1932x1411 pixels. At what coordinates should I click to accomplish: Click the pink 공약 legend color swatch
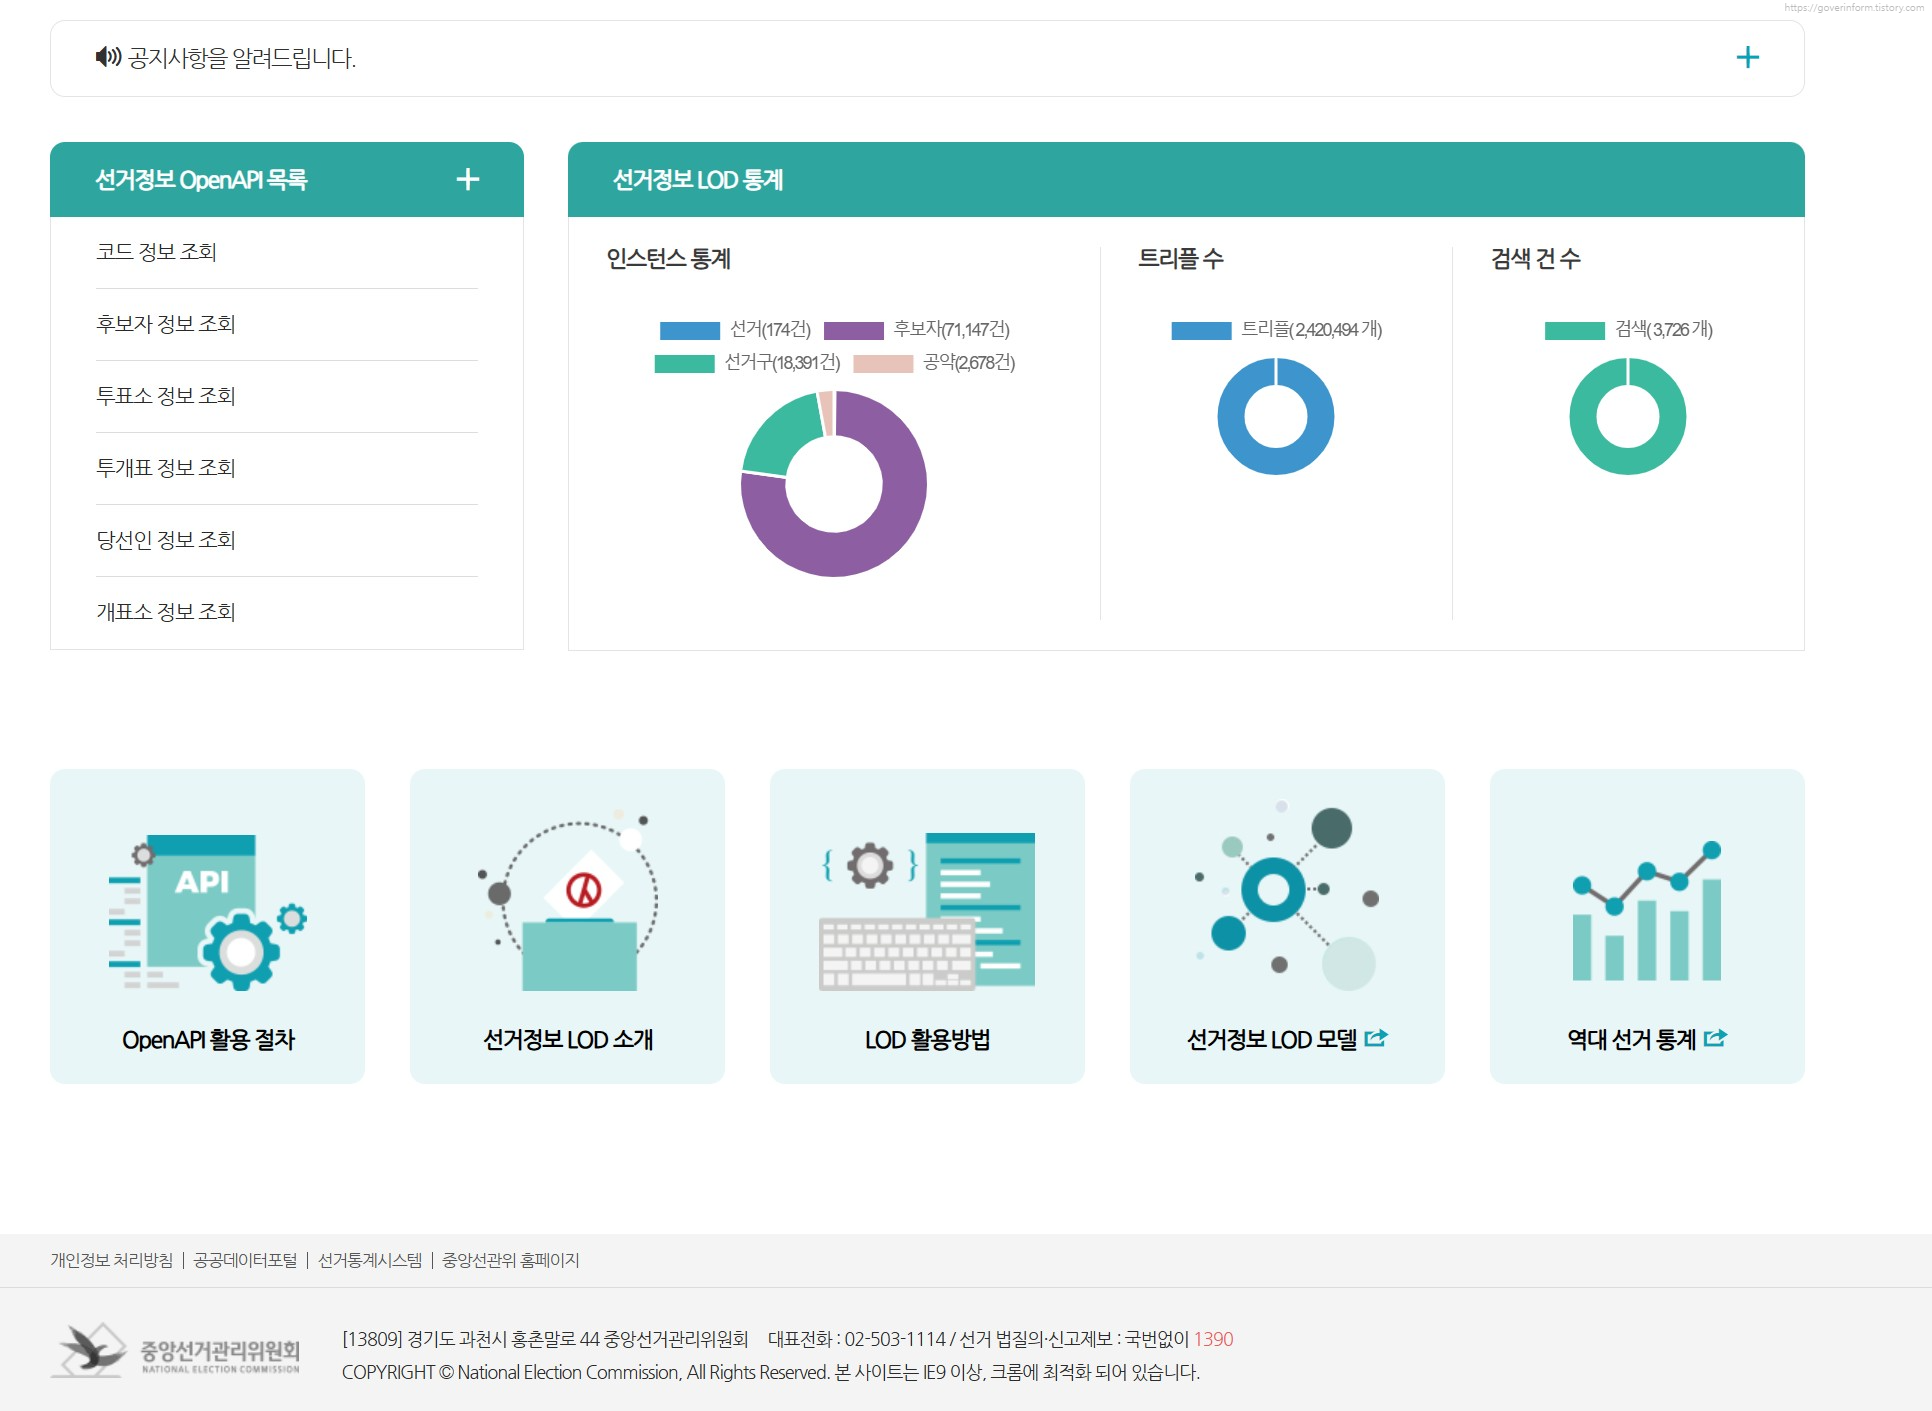(883, 363)
